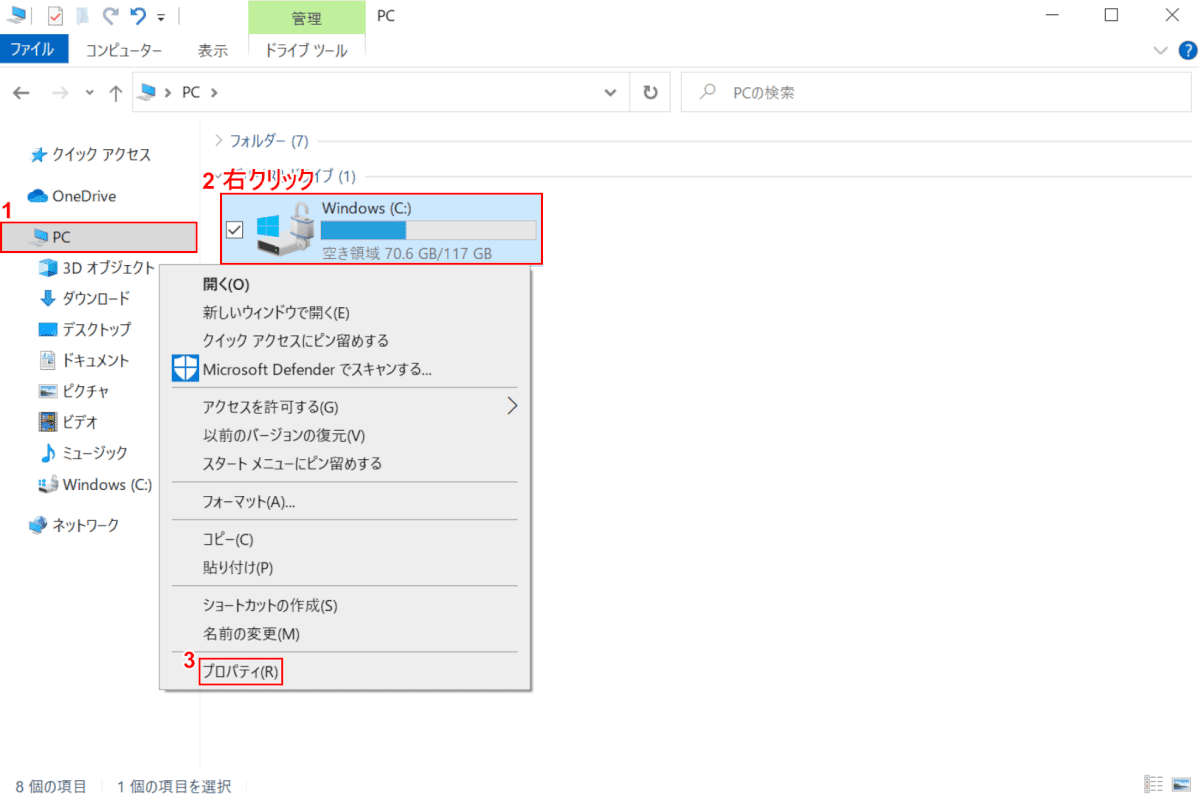Open the ビデオ folder in sidebar
The image size is (1199, 800).
(68, 421)
